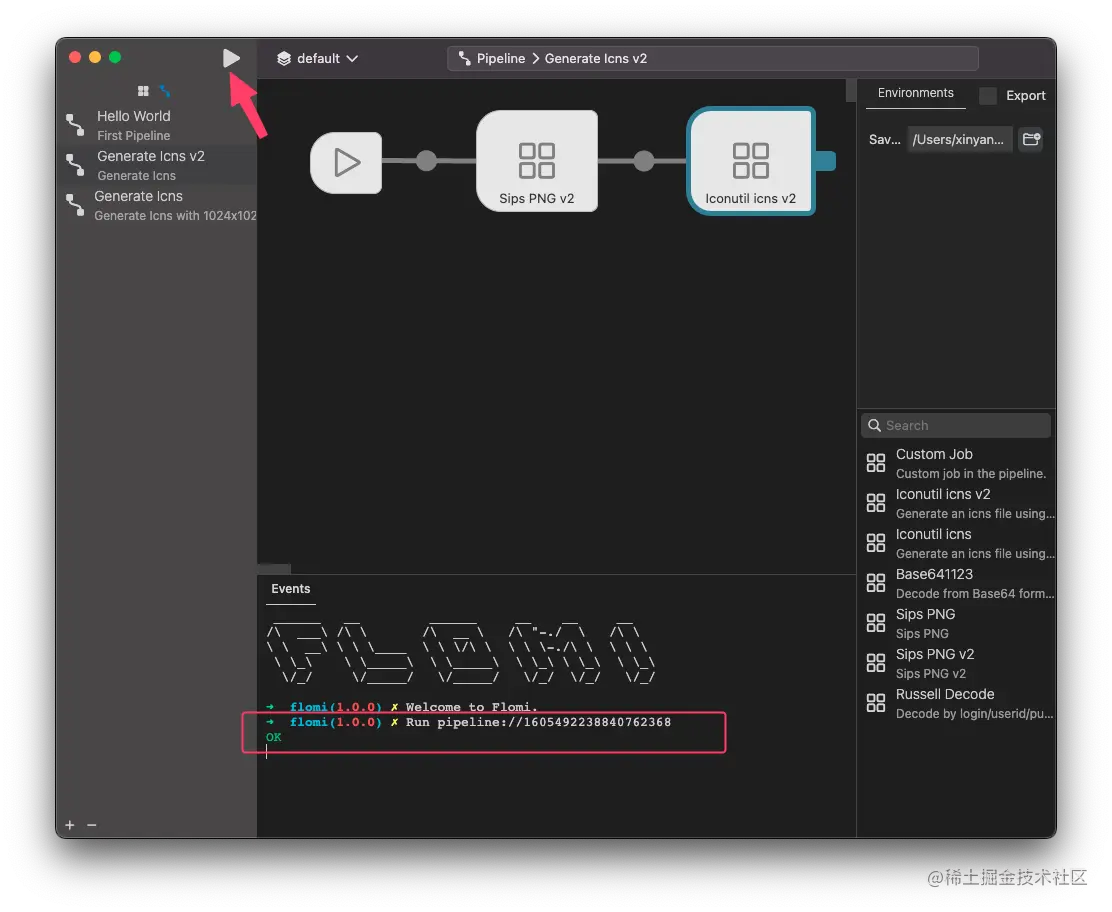
Task: Click the save path field /Users/xinyan...
Action: [960, 140]
